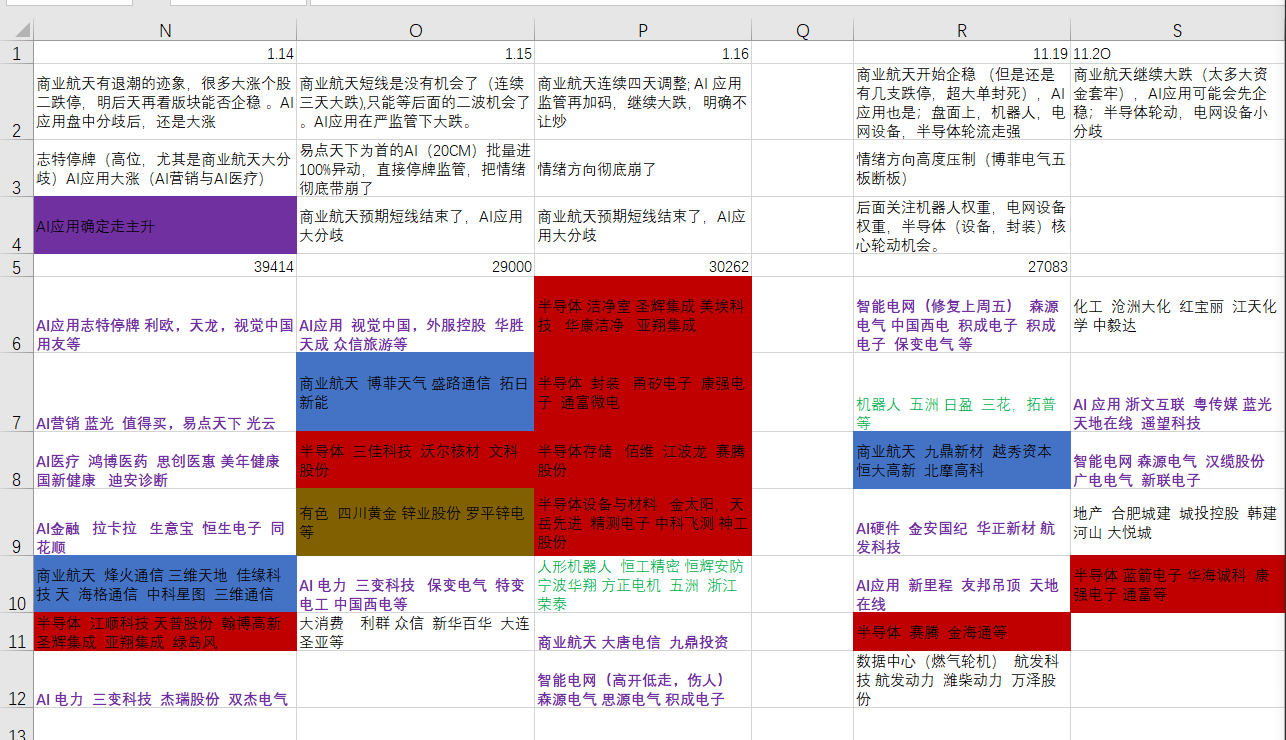Select cell '数据中心（燃气轮机）航发科技'
1286x740 pixels.
point(961,680)
